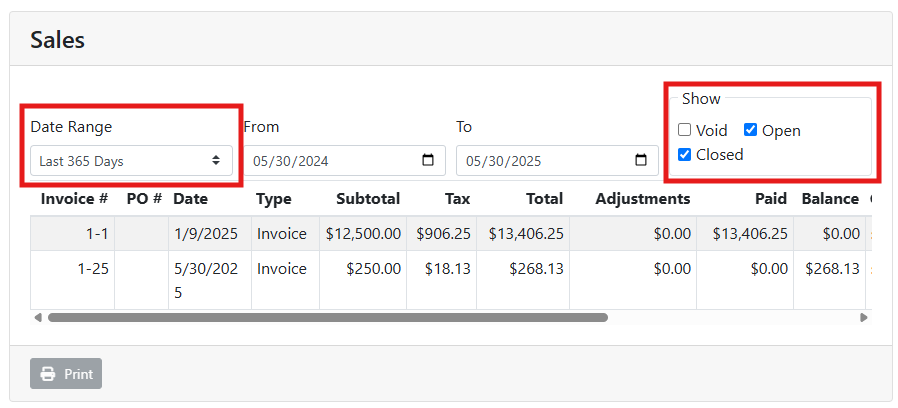This screenshot has height=408, width=898.
Task: Click the Sales panel heading
Action: [x=57, y=40]
